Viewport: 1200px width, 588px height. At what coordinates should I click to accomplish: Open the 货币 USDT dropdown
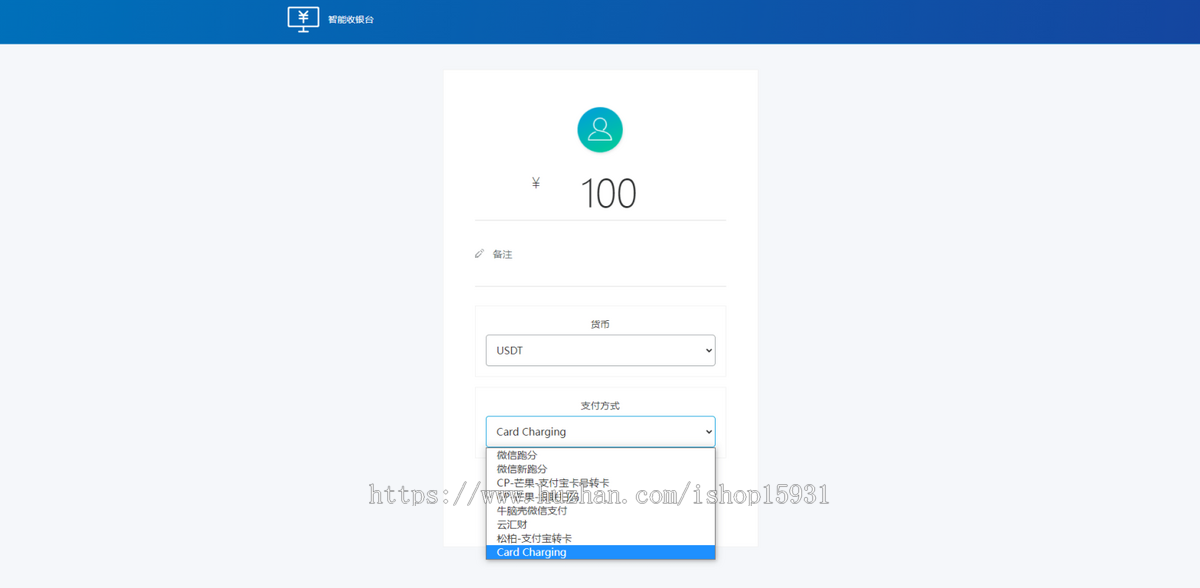(600, 350)
